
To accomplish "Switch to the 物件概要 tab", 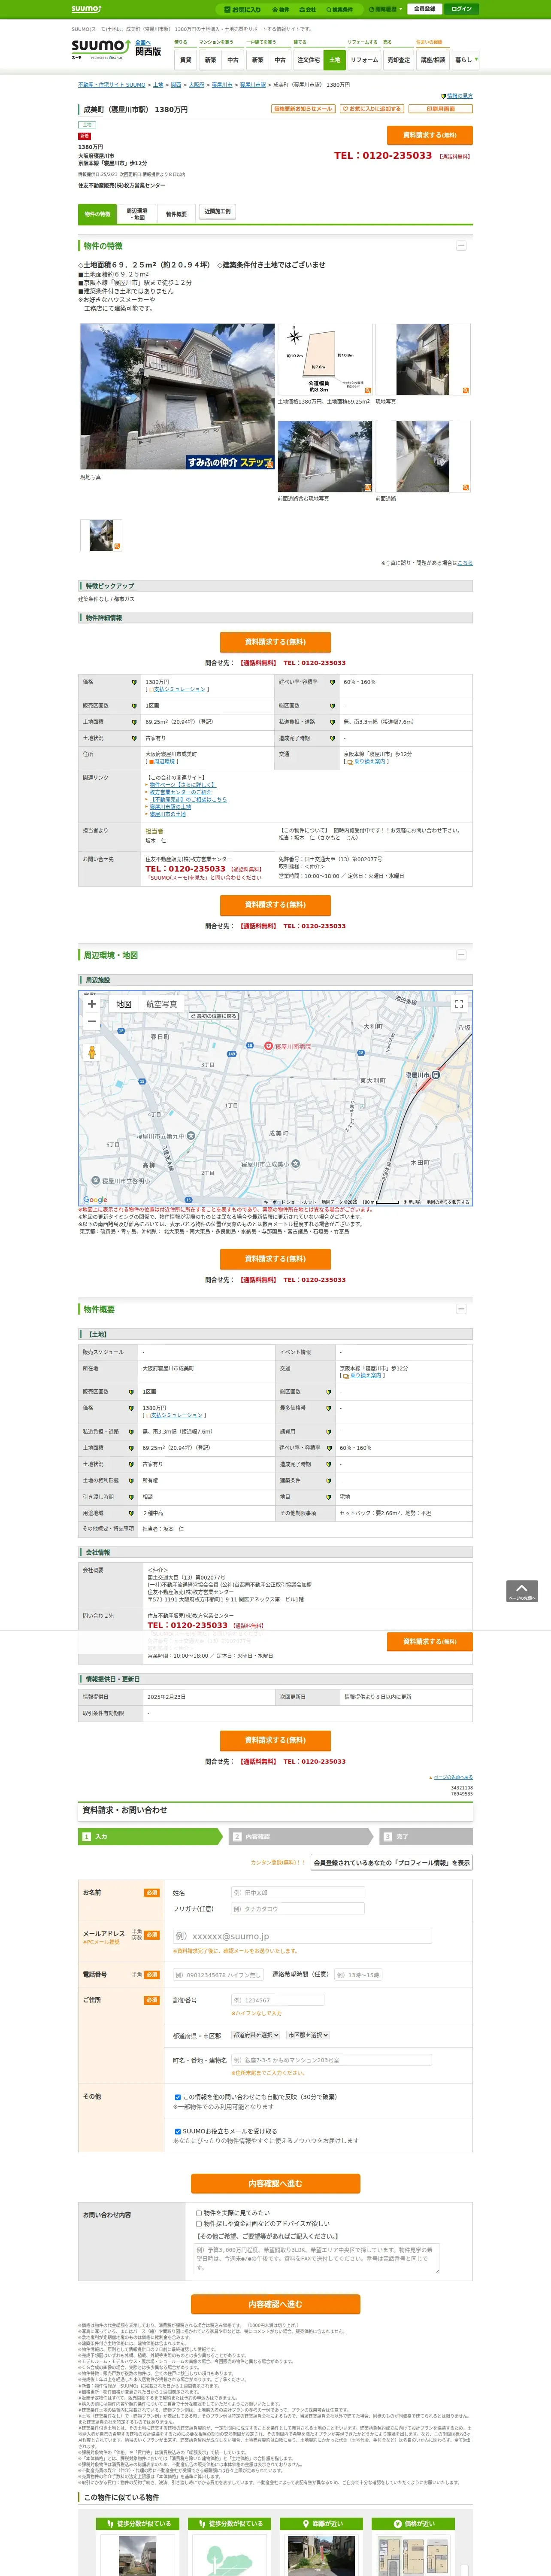I will pos(176,214).
